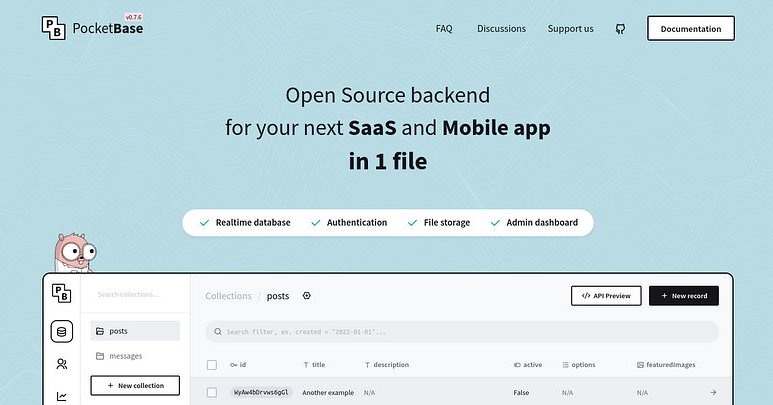The width and height of the screenshot is (773, 405).
Task: Click the Gopher mascot image
Action: tap(75, 252)
